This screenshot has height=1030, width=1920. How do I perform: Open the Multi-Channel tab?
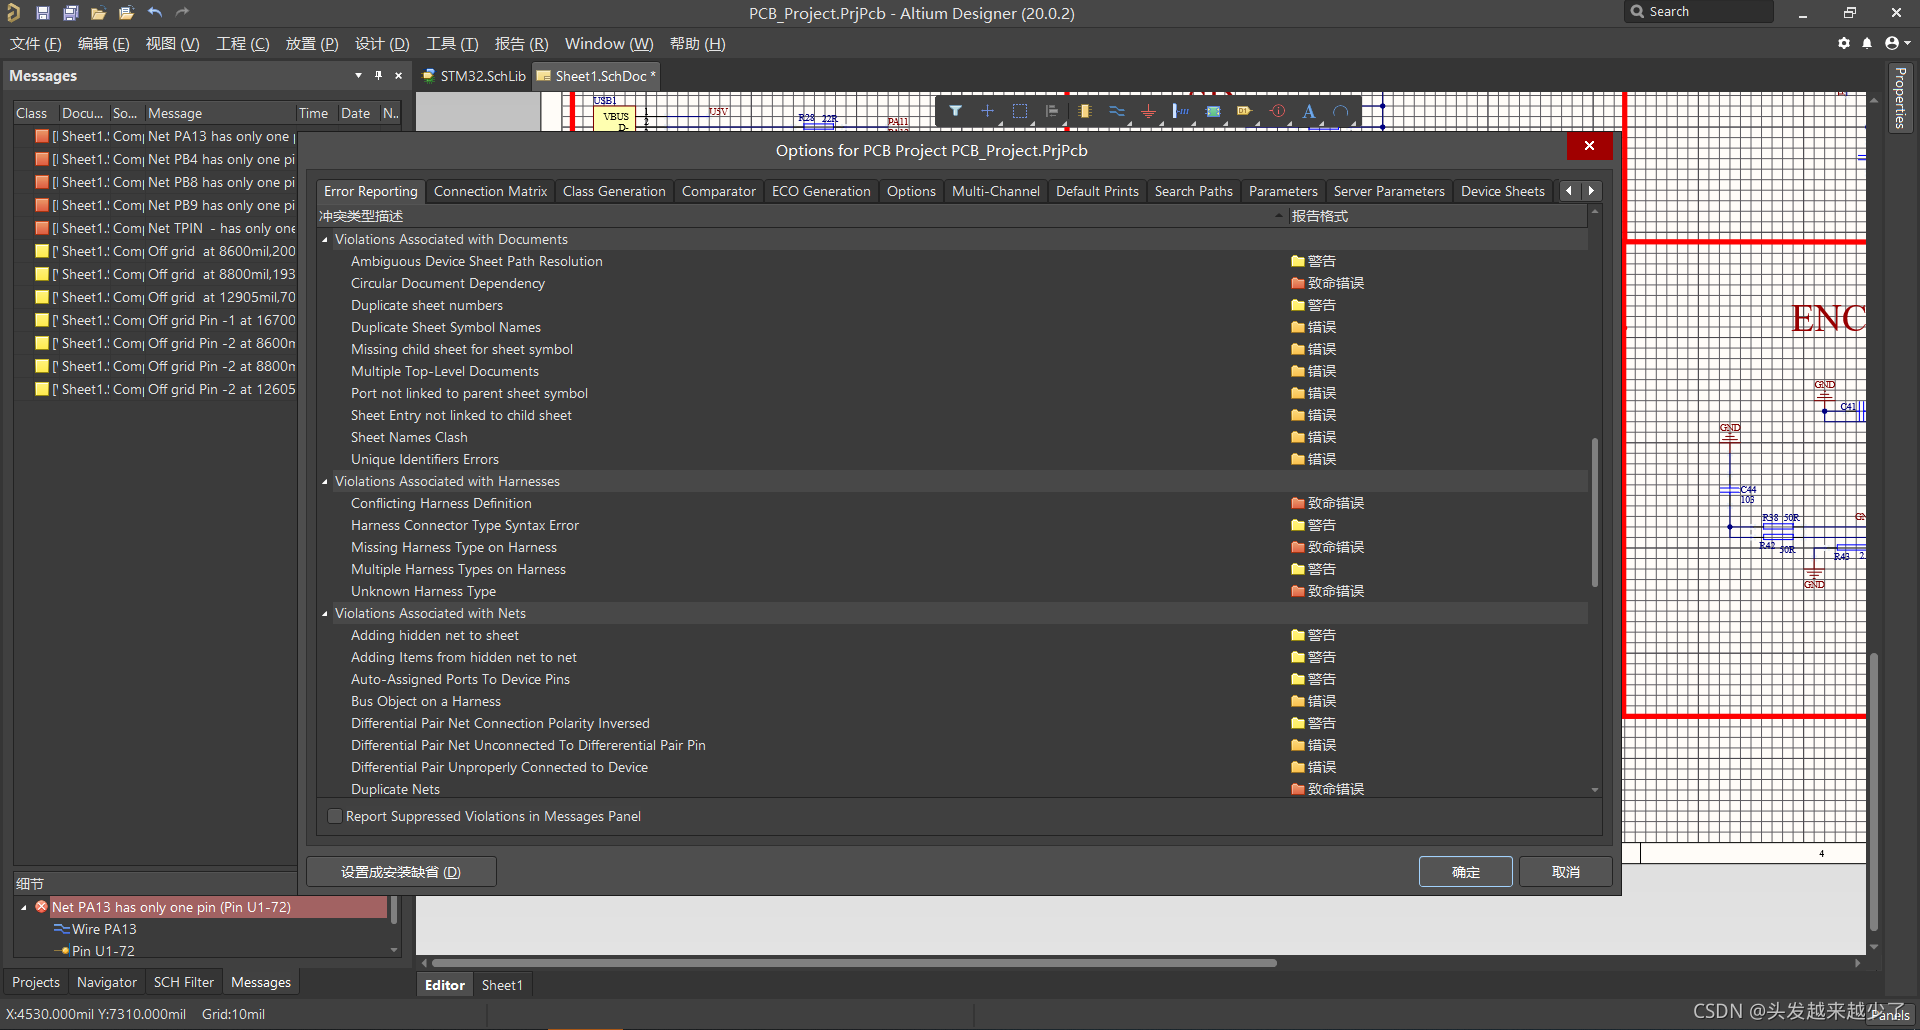pyautogui.click(x=995, y=191)
